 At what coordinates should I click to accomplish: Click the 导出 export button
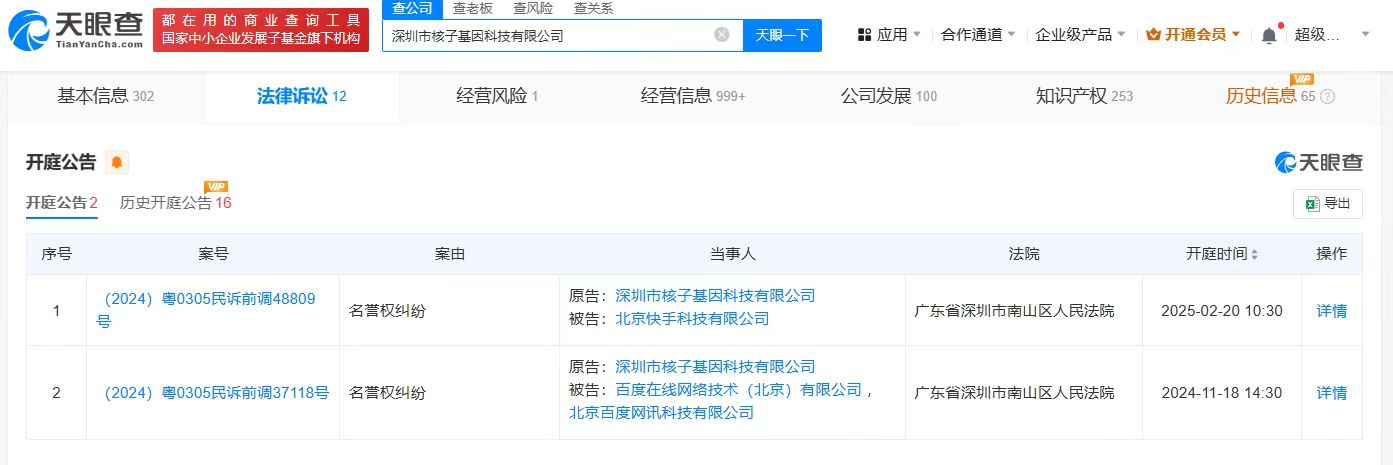[x=1328, y=204]
